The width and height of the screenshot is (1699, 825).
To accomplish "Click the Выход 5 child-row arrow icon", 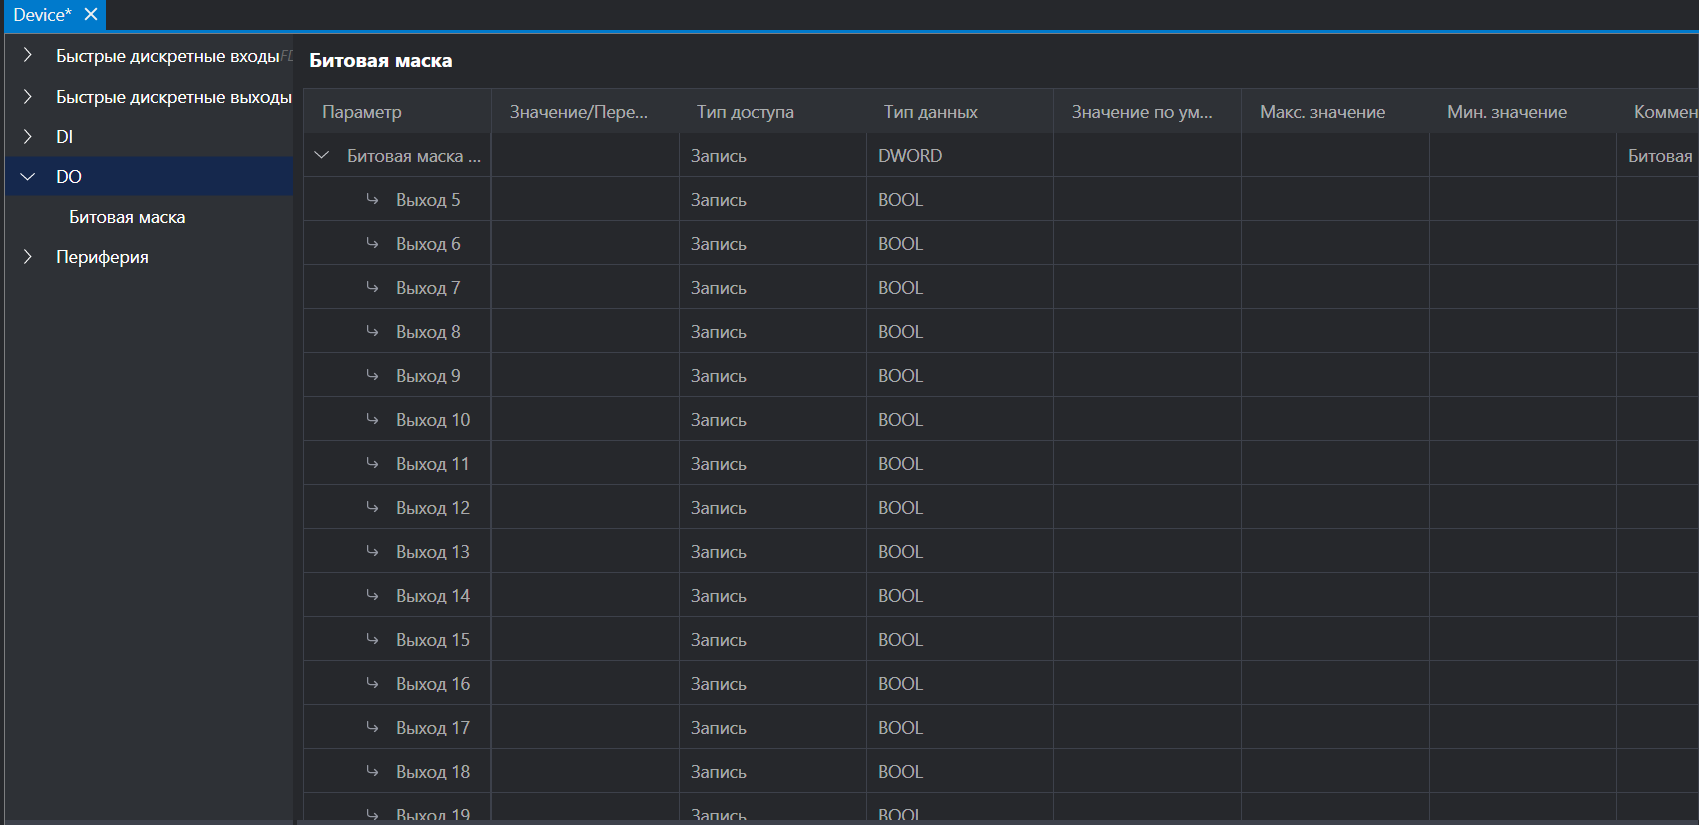I will tap(372, 199).
